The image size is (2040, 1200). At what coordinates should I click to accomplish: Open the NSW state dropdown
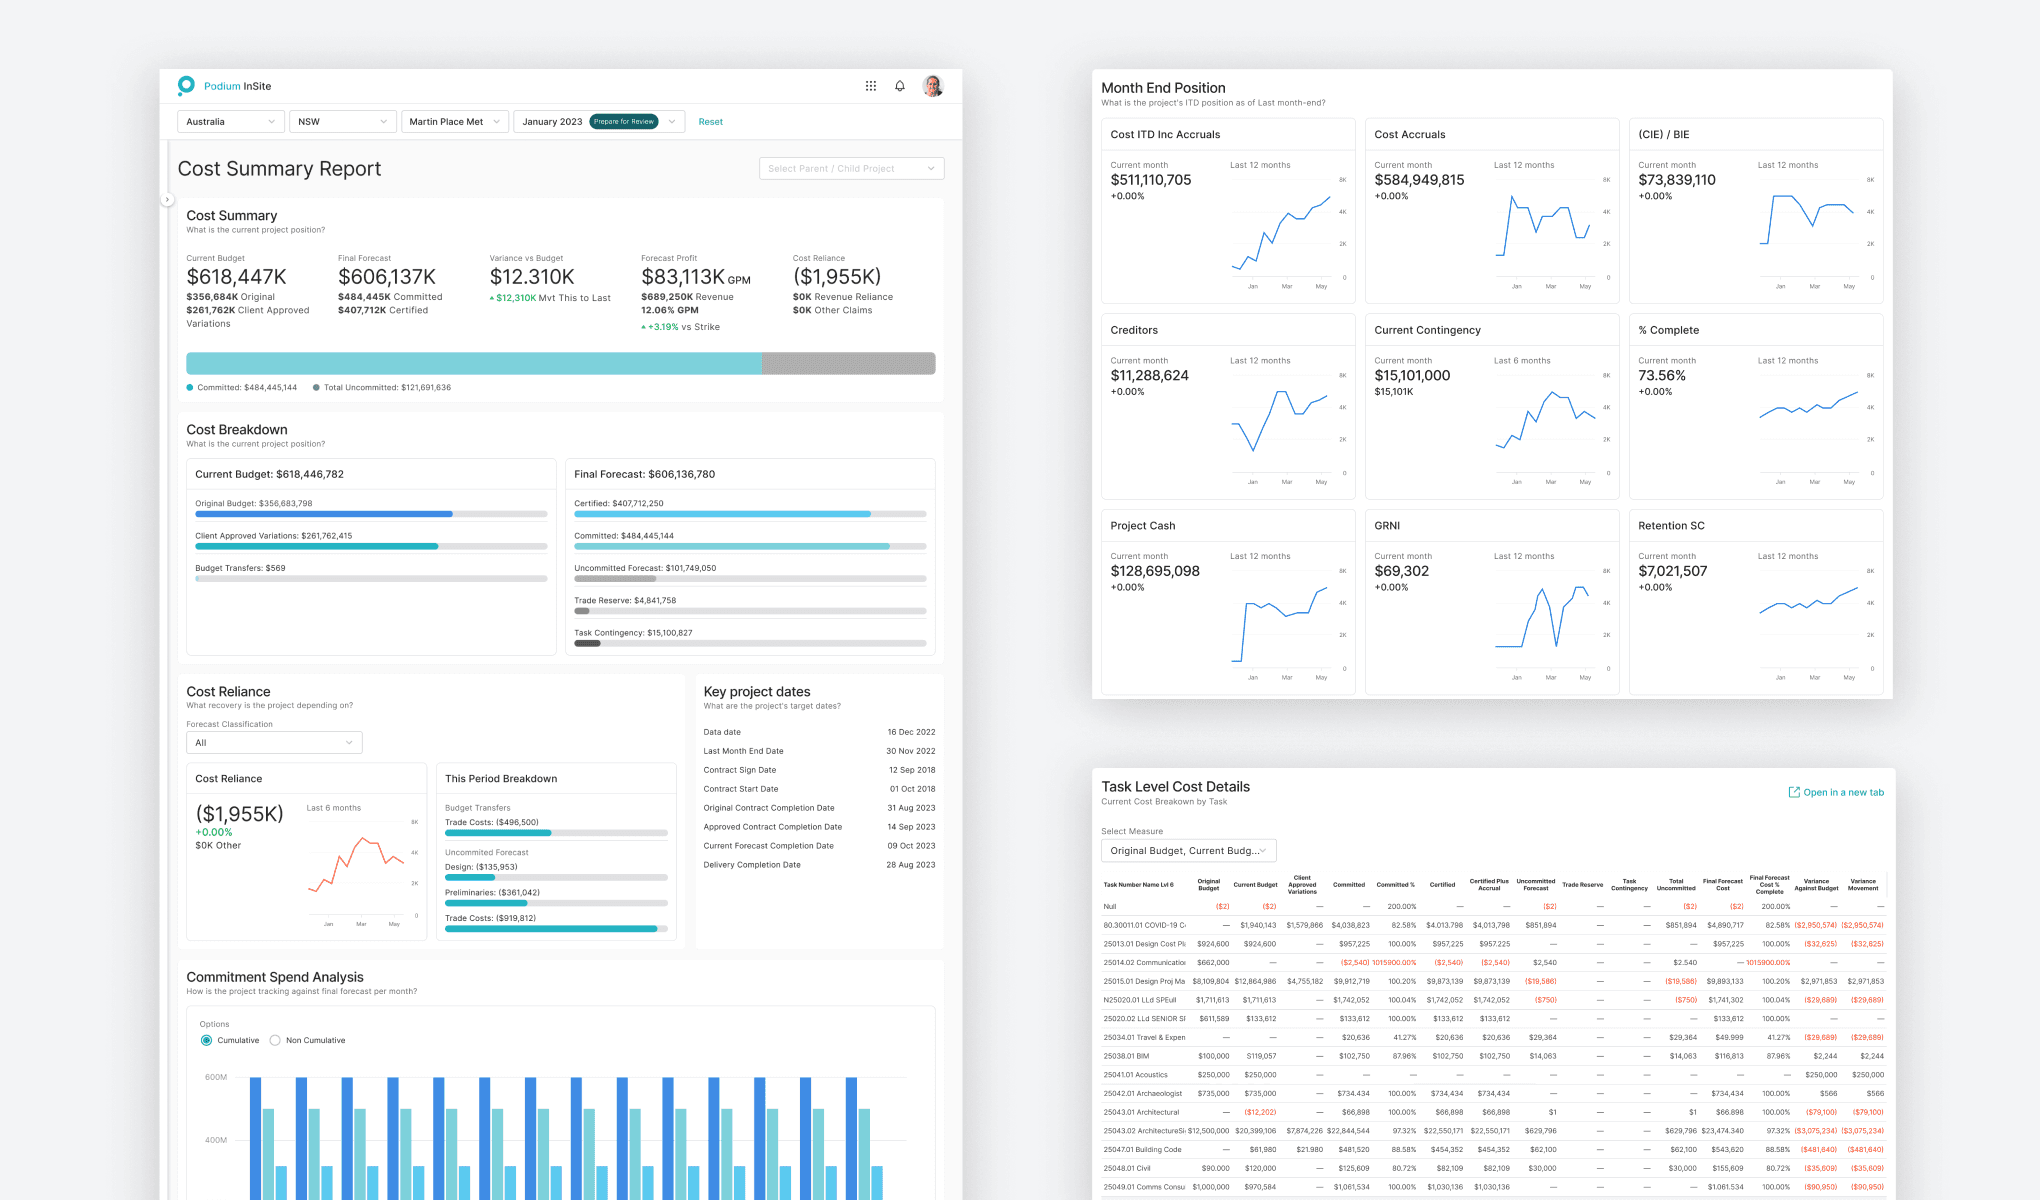coord(343,122)
